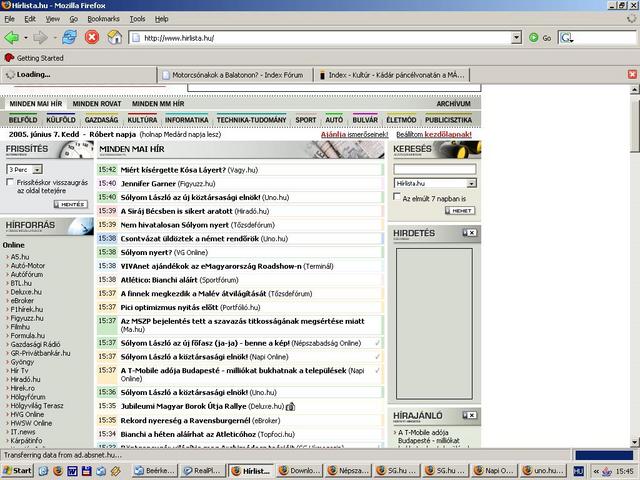Viewport: 640px width, 480px height.
Task: Open headline Jennifer Garner
Action: tap(148, 184)
